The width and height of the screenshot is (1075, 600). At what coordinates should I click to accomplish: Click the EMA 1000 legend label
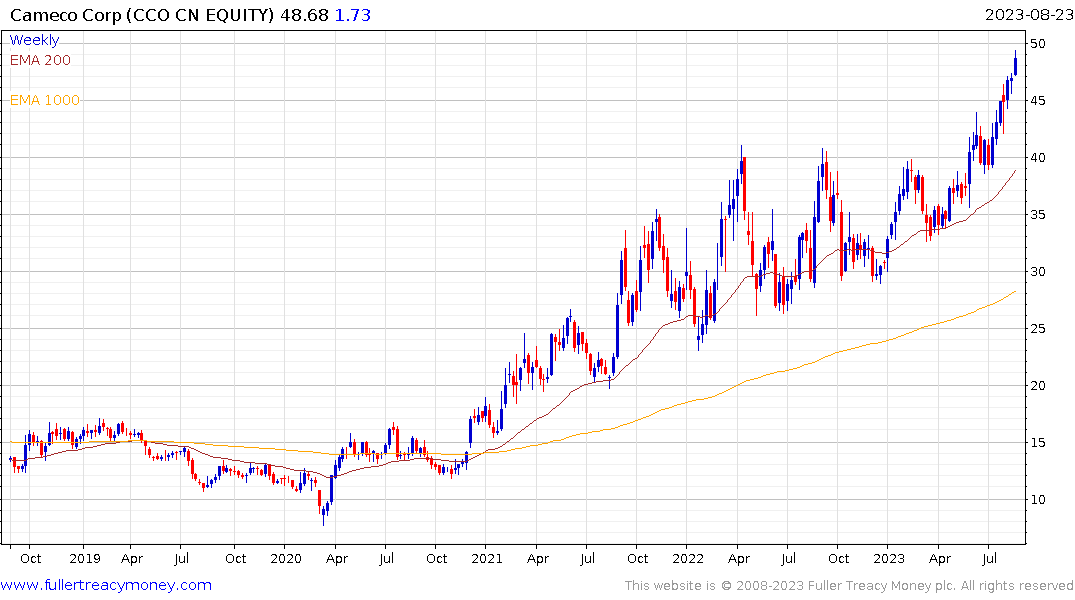(45, 100)
